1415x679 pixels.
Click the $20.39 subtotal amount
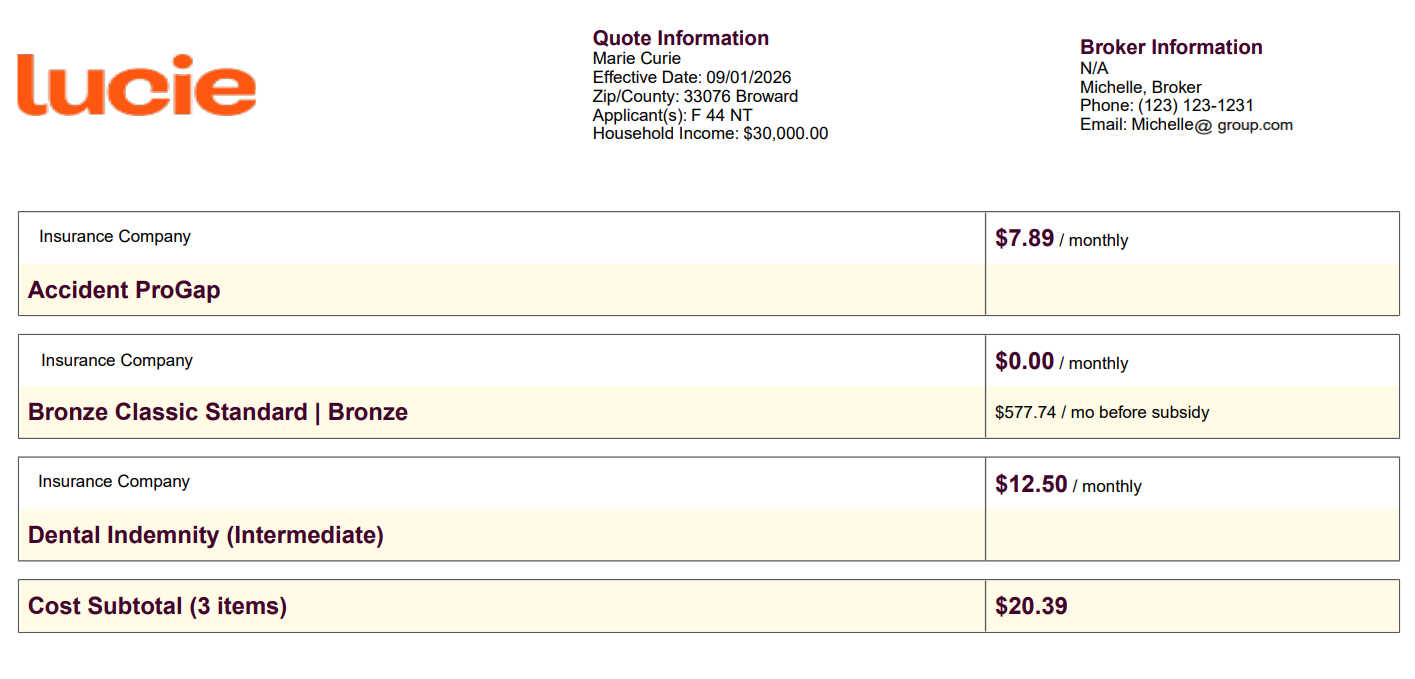[x=1031, y=606]
